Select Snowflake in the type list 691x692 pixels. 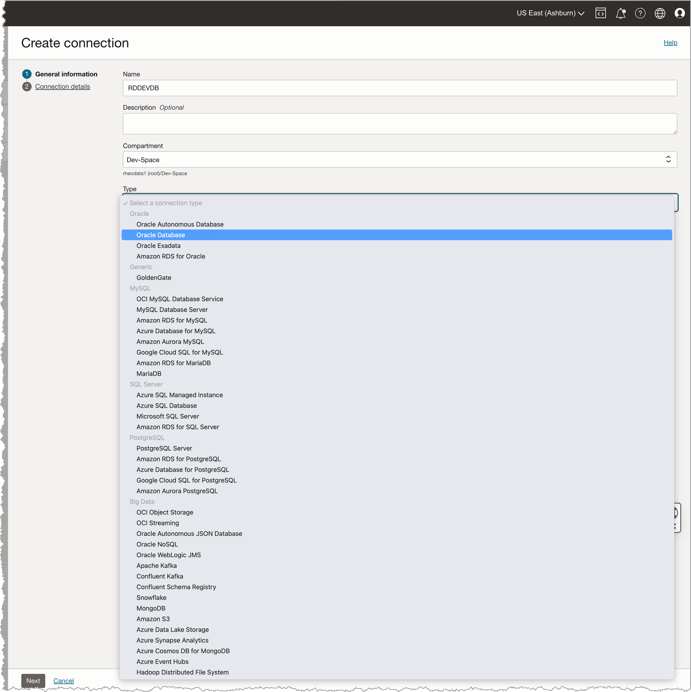pos(152,598)
